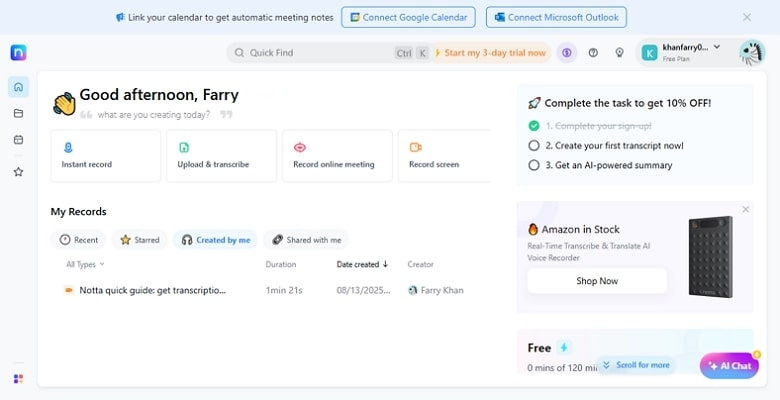Viewport: 780px width, 400px height.
Task: Click the Record screen card label
Action: point(434,164)
